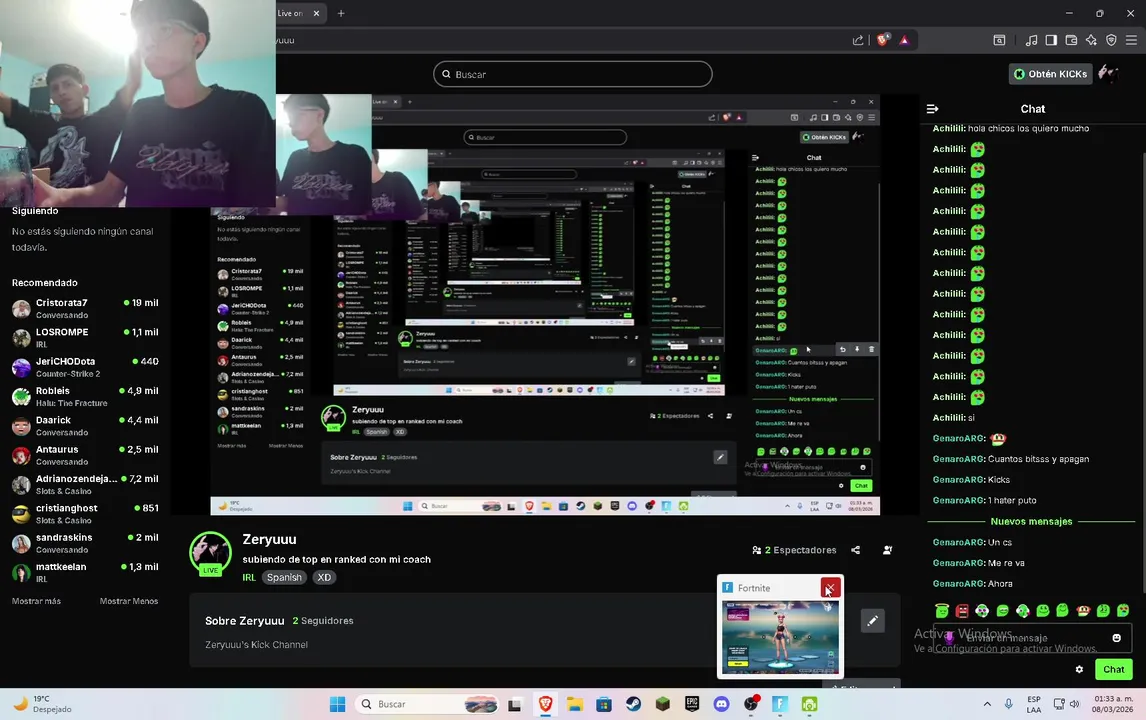This screenshot has height=720, width=1146.
Task: Open Cristorata7's recommended channel
Action: tap(85, 308)
